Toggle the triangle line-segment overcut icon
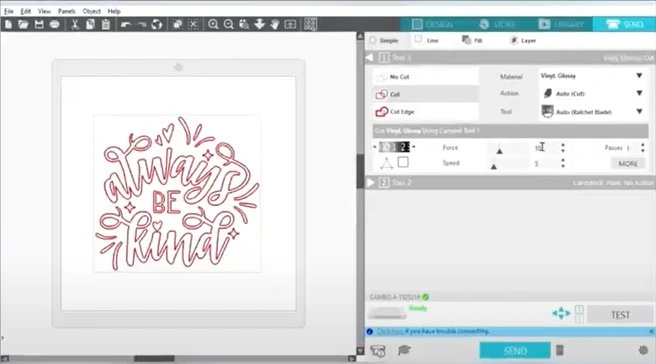 pos(387,163)
